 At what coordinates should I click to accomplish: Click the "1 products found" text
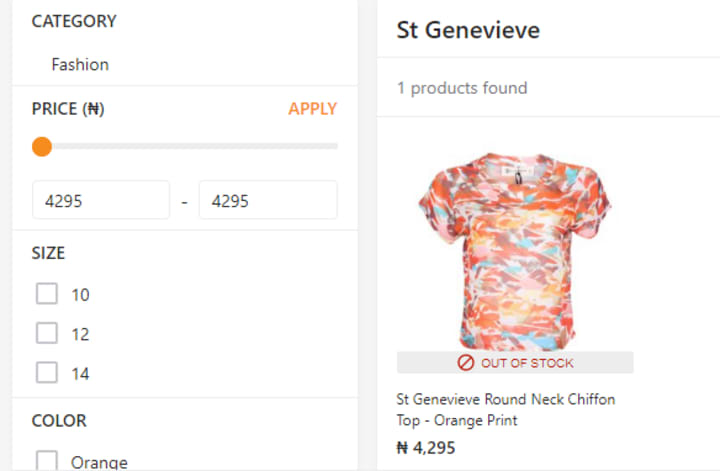tap(462, 88)
